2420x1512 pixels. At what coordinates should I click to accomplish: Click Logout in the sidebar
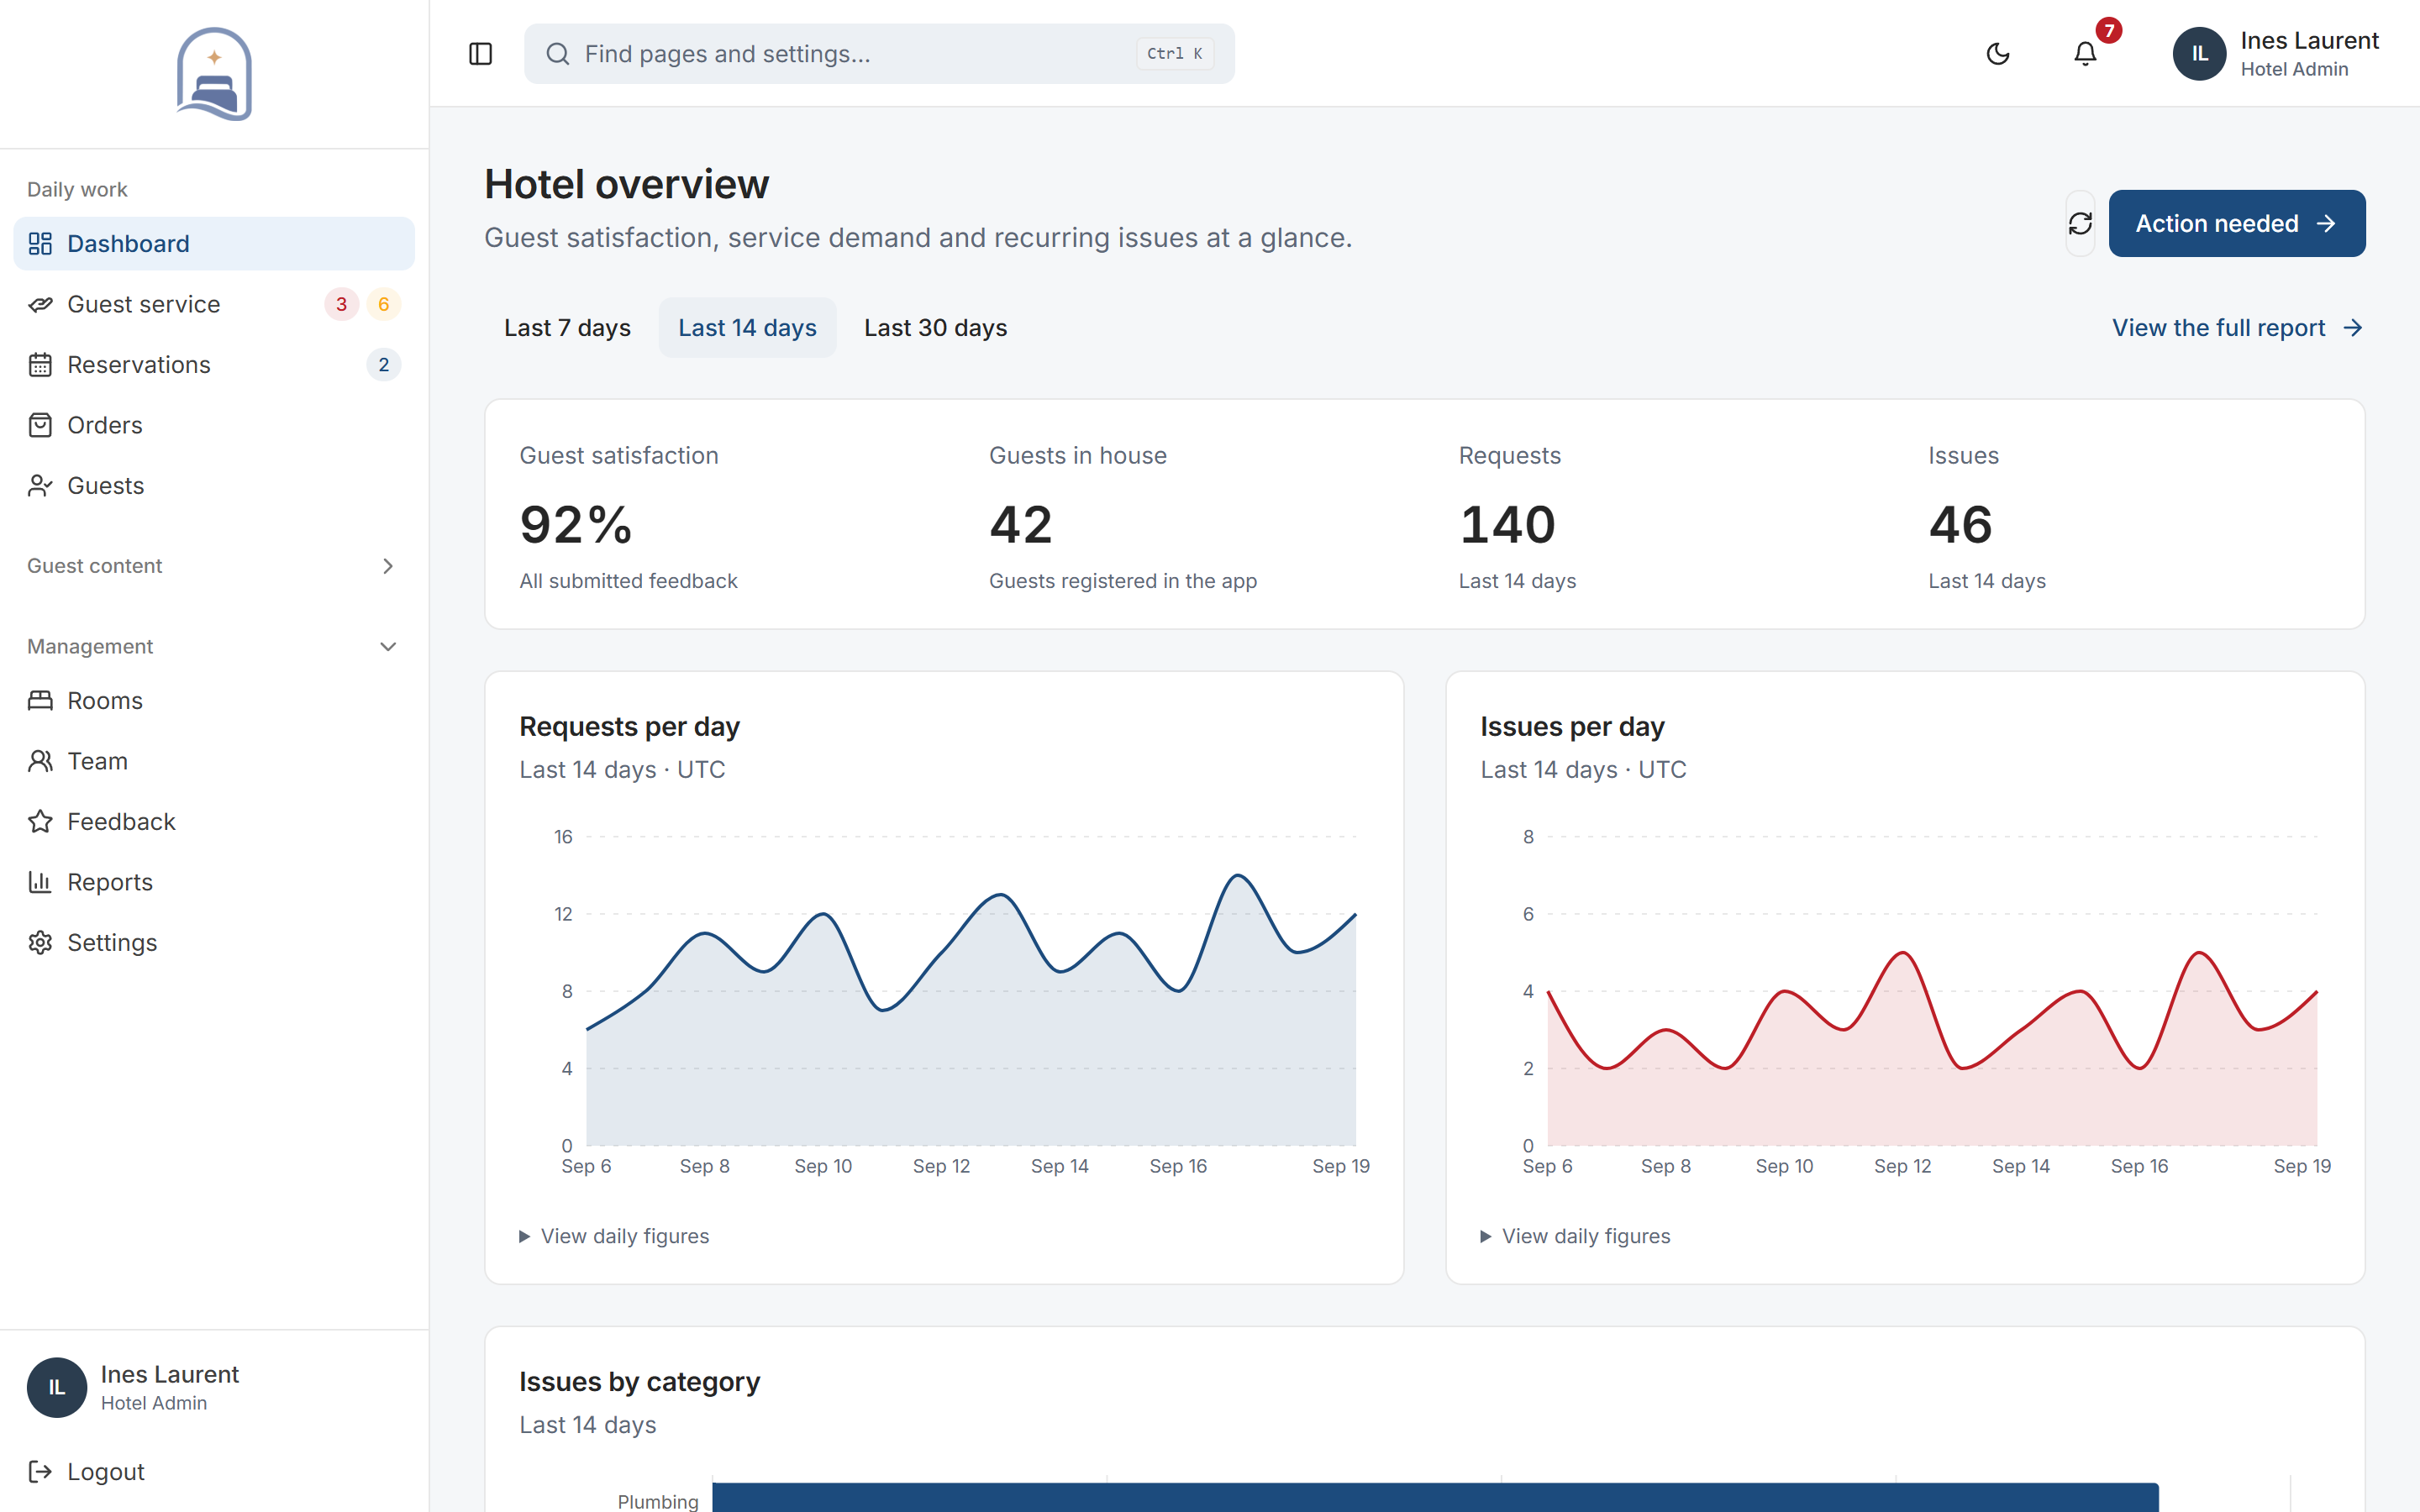[214, 1472]
